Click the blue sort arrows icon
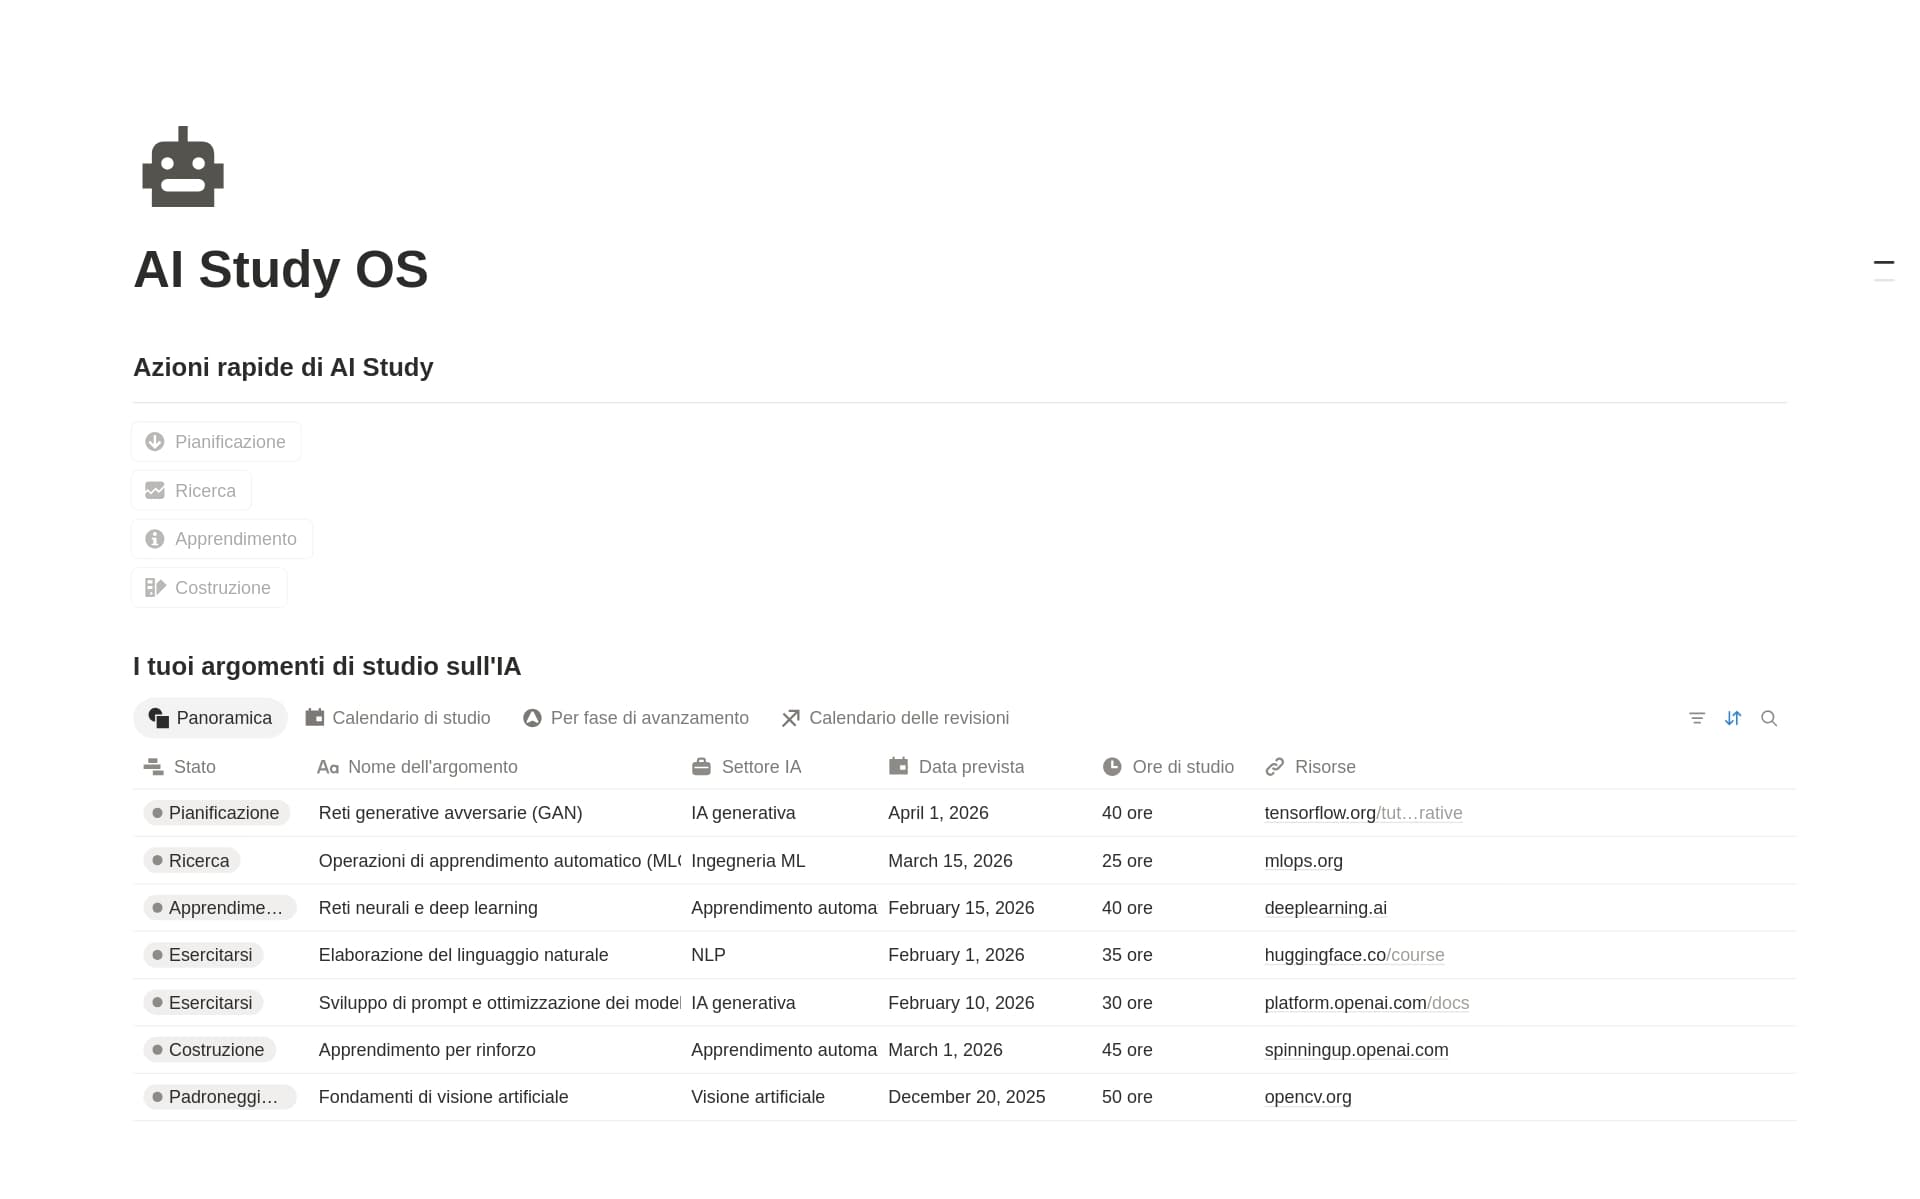Screen dimensions: 1920x1199 click(1733, 718)
